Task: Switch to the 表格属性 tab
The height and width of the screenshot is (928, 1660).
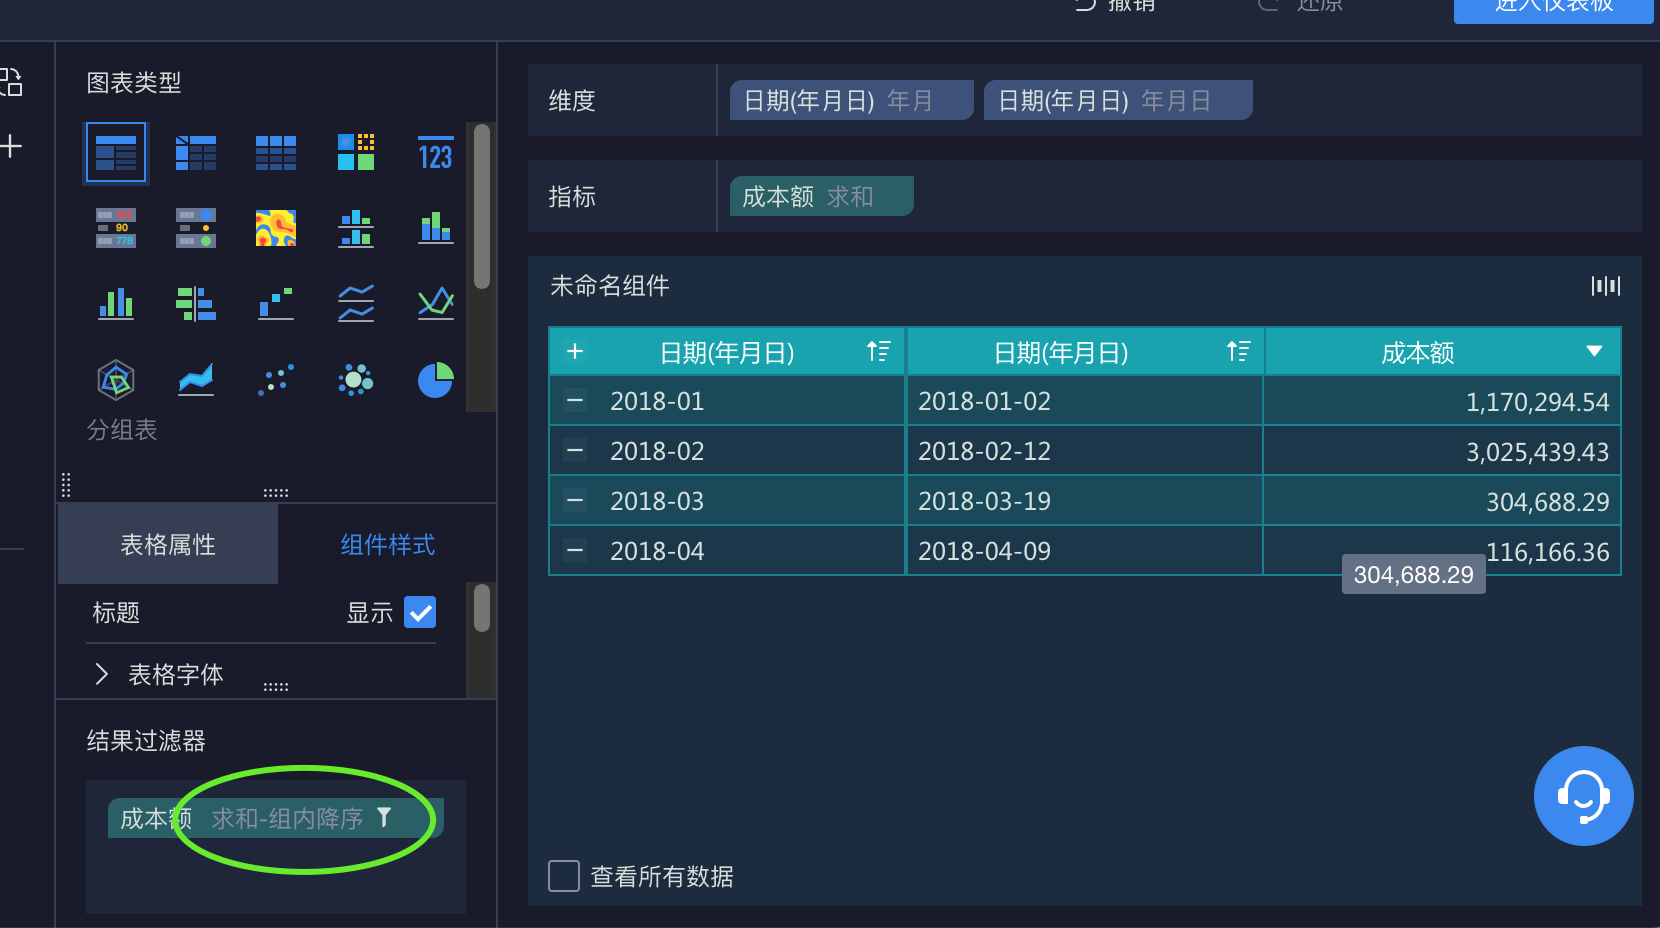Action: 168,544
